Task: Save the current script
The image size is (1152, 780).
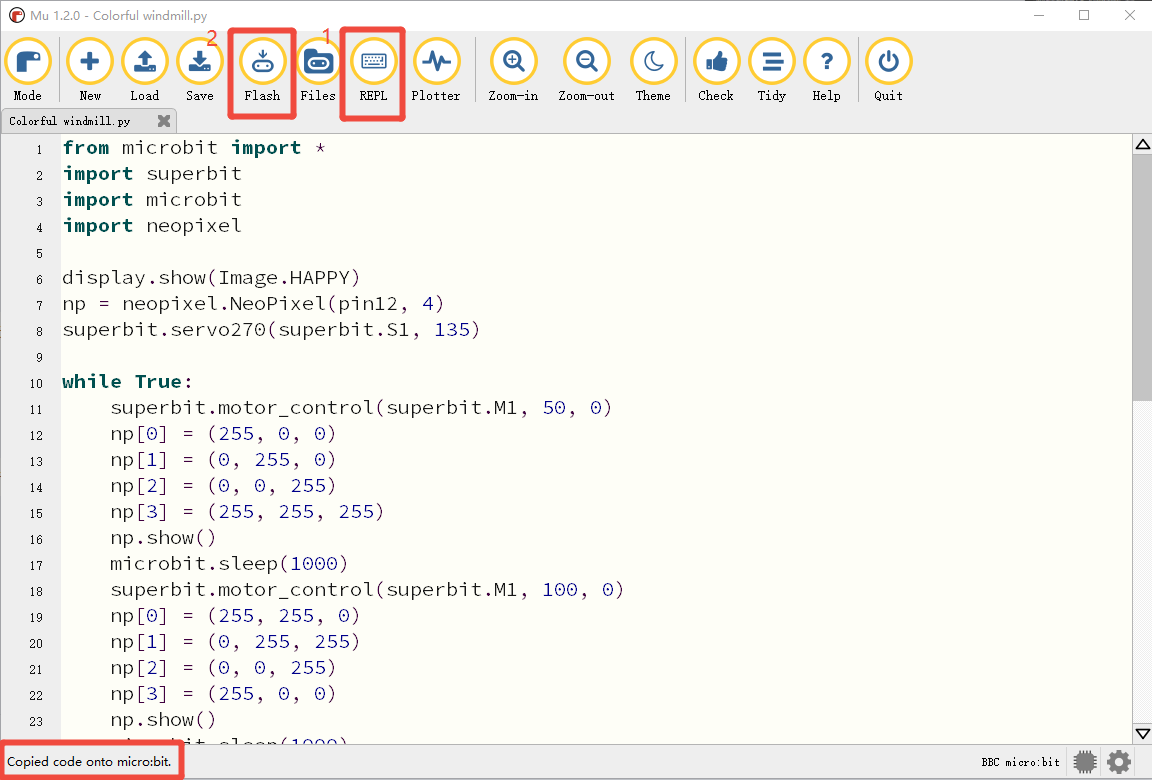Action: click(x=199, y=71)
